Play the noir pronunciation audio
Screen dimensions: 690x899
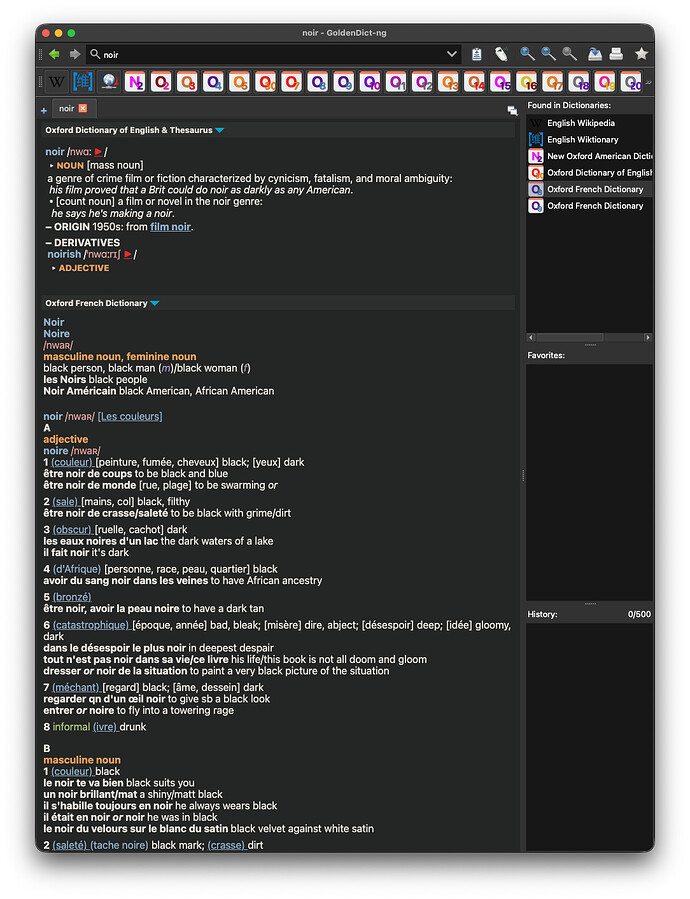98,152
